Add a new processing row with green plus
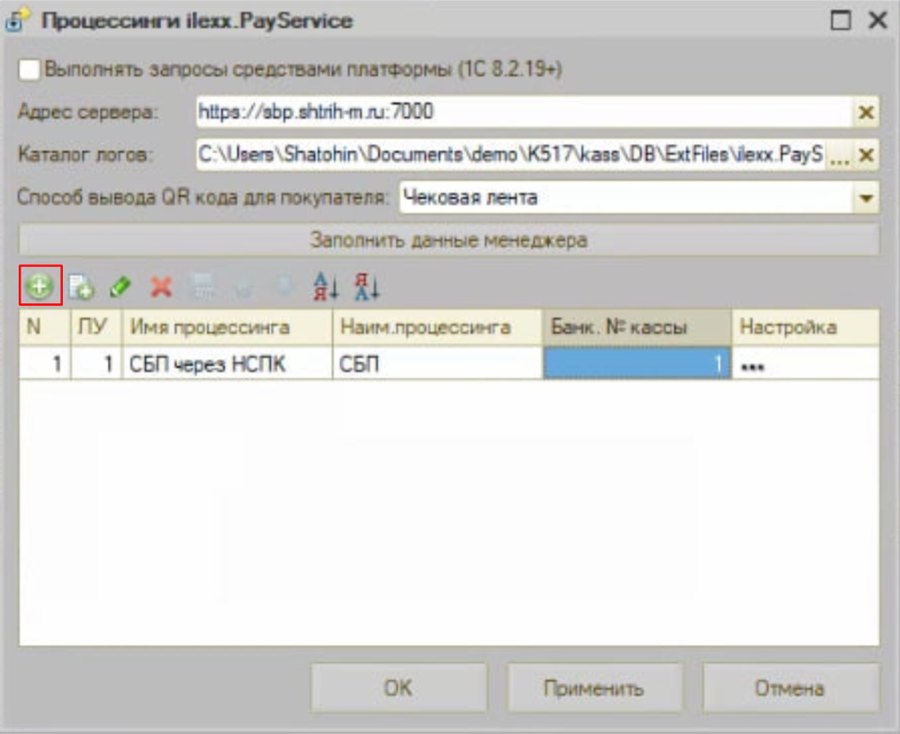900x734 pixels. click(x=40, y=286)
